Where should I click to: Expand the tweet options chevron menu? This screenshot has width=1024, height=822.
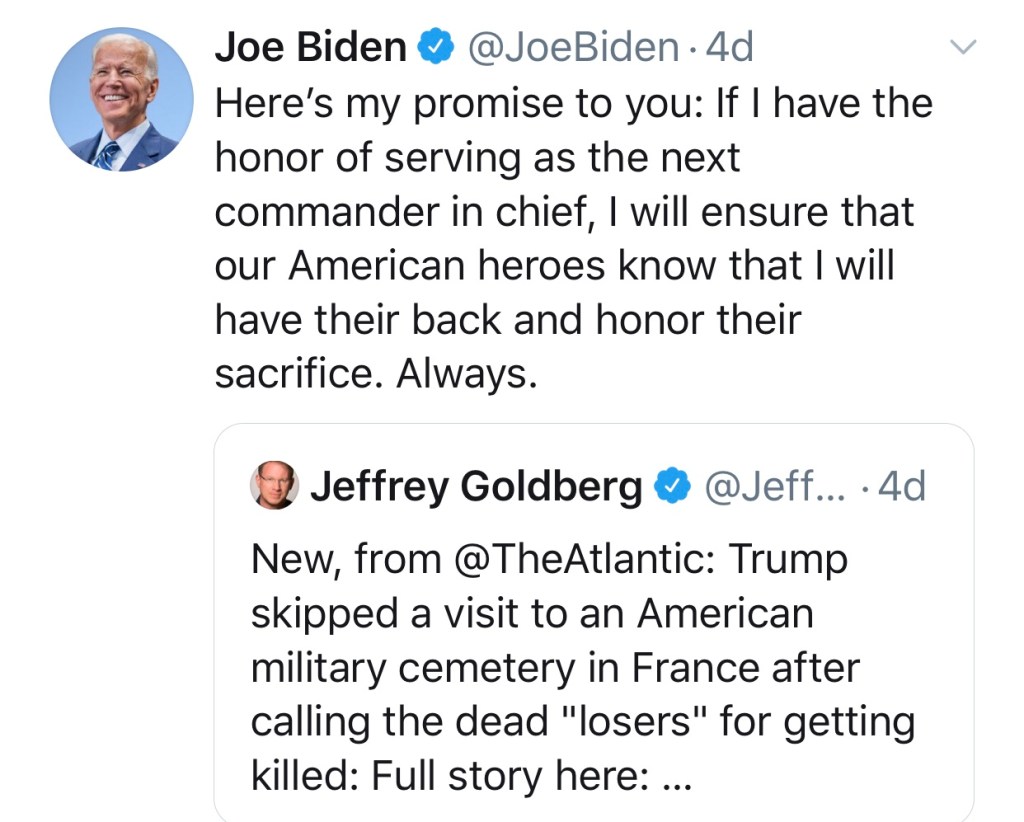(x=963, y=48)
